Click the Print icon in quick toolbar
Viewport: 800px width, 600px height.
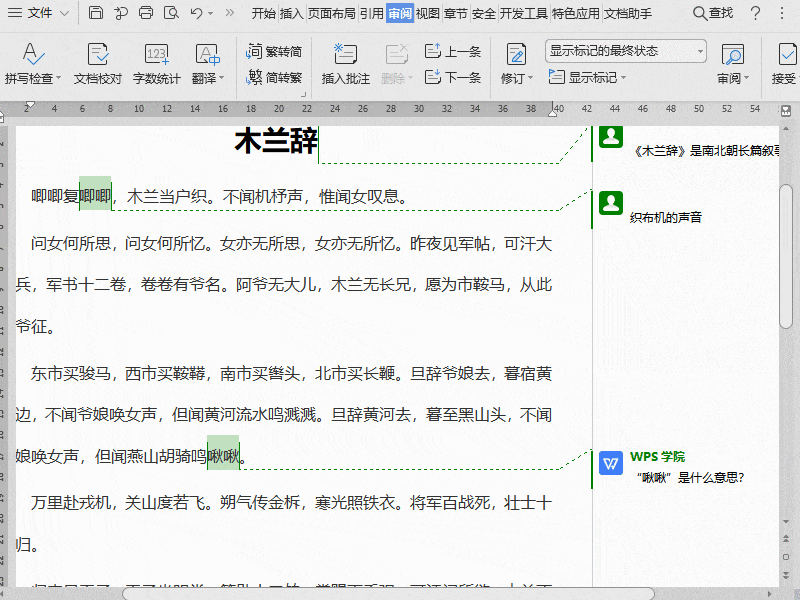pyautogui.click(x=146, y=13)
